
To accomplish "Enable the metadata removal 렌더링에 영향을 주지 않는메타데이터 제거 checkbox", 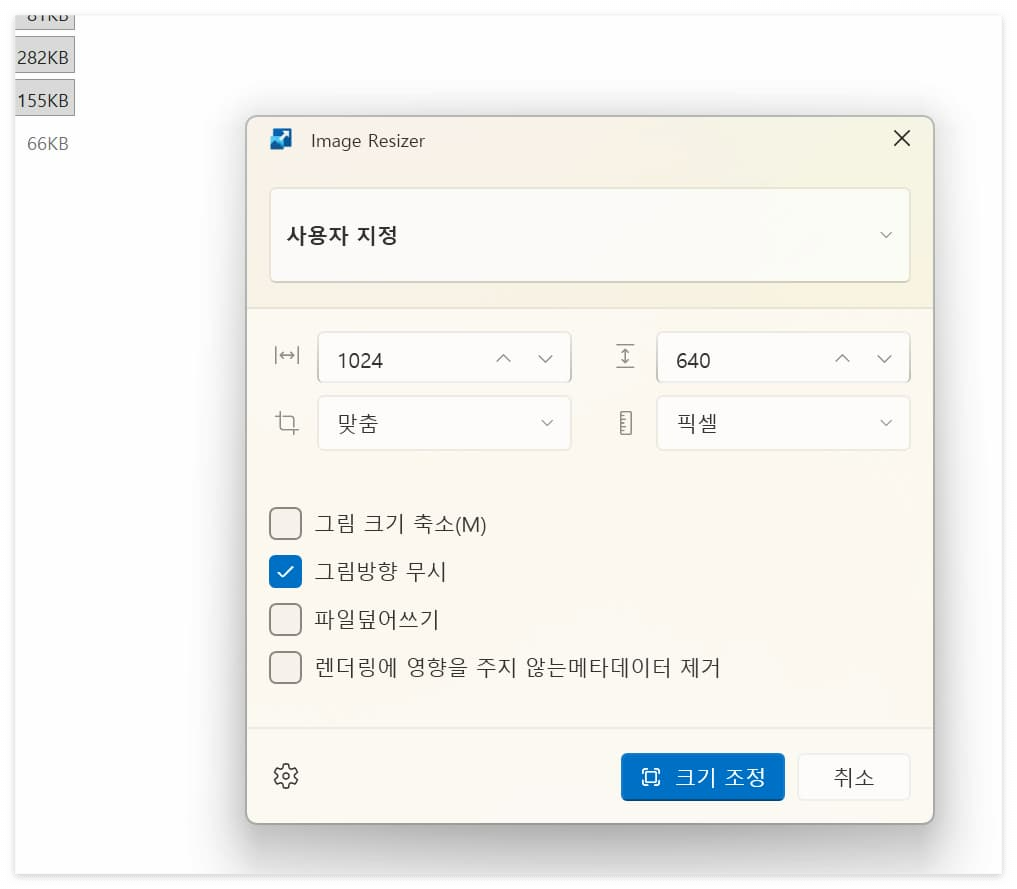I will (x=285, y=667).
